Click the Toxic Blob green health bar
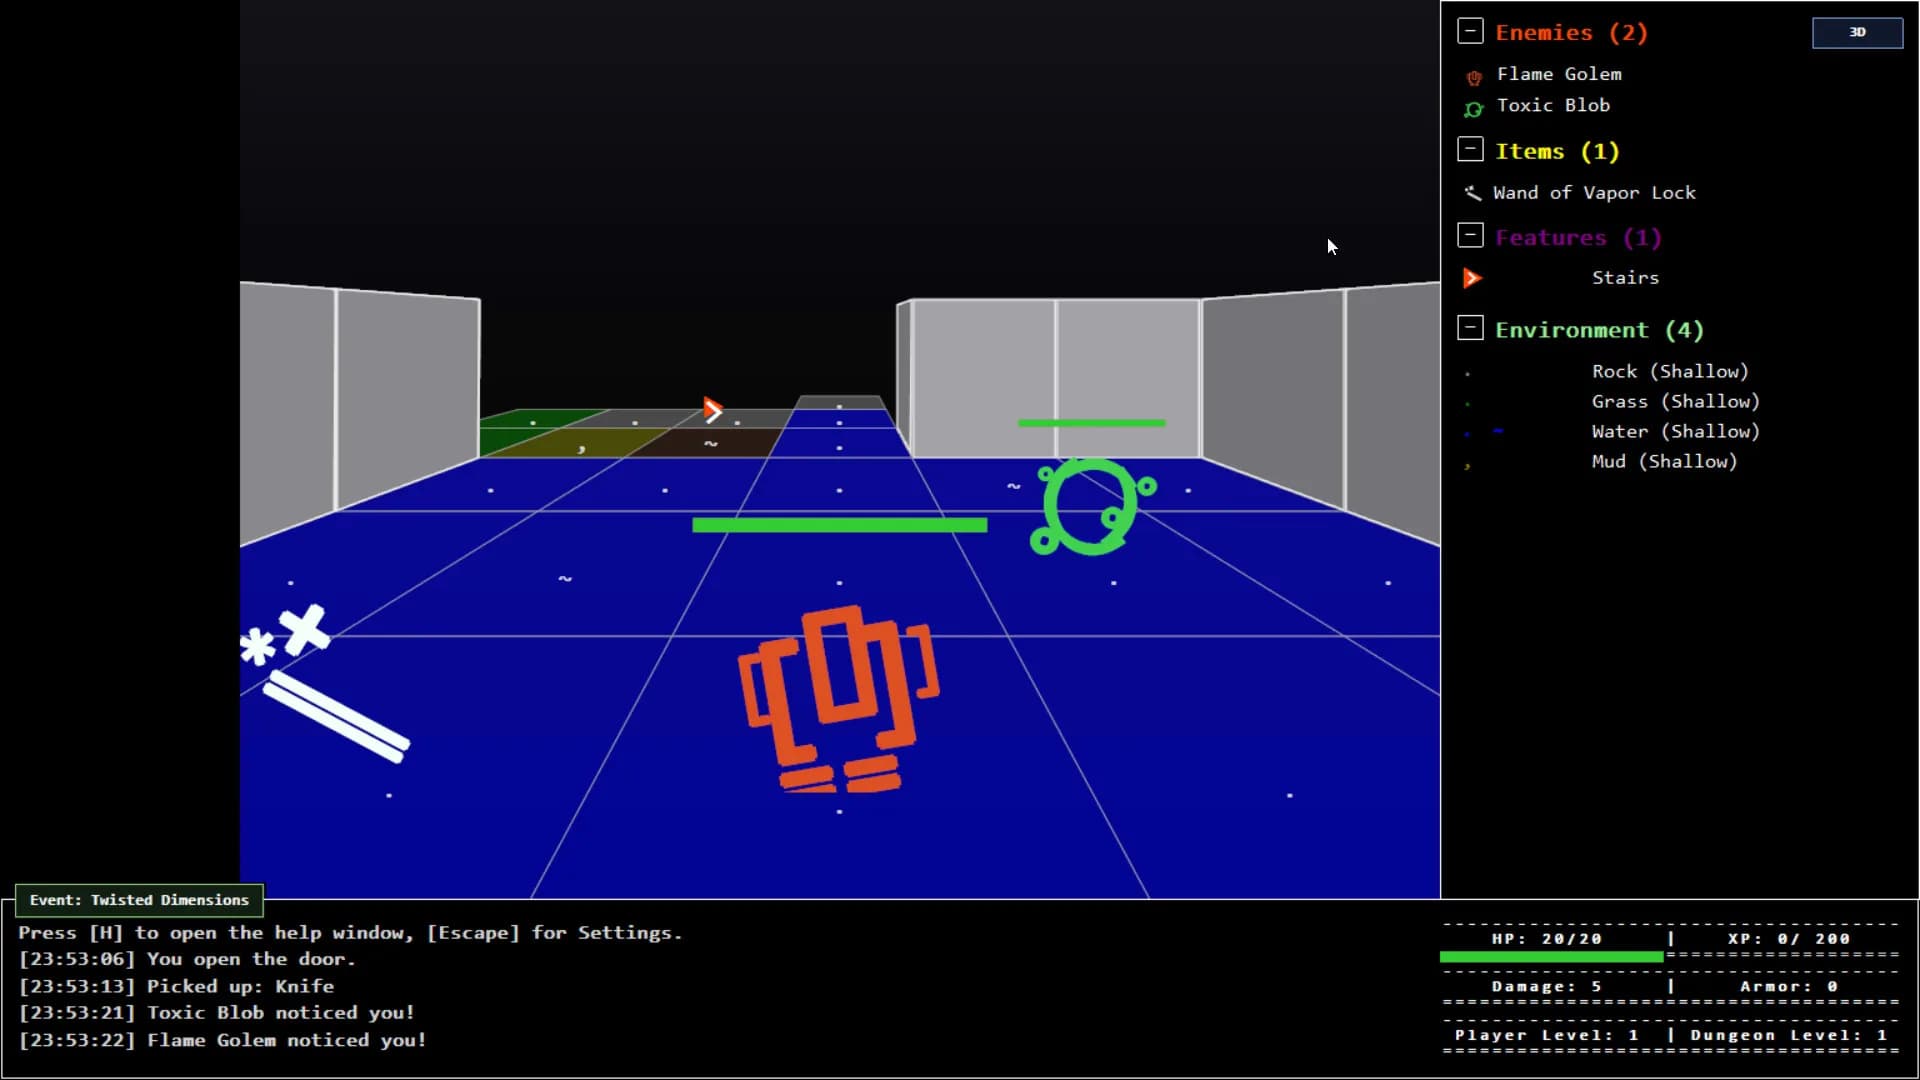The image size is (1920, 1080). [1091, 423]
